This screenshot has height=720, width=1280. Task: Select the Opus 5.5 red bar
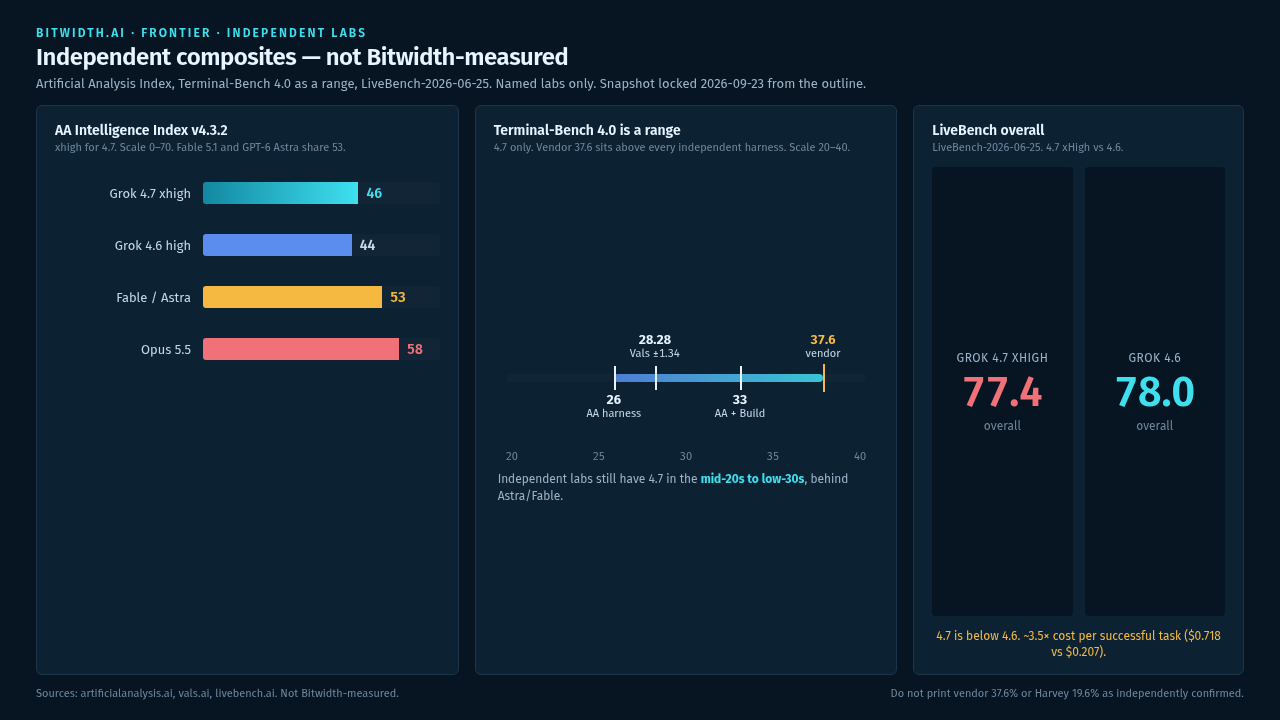coord(301,349)
